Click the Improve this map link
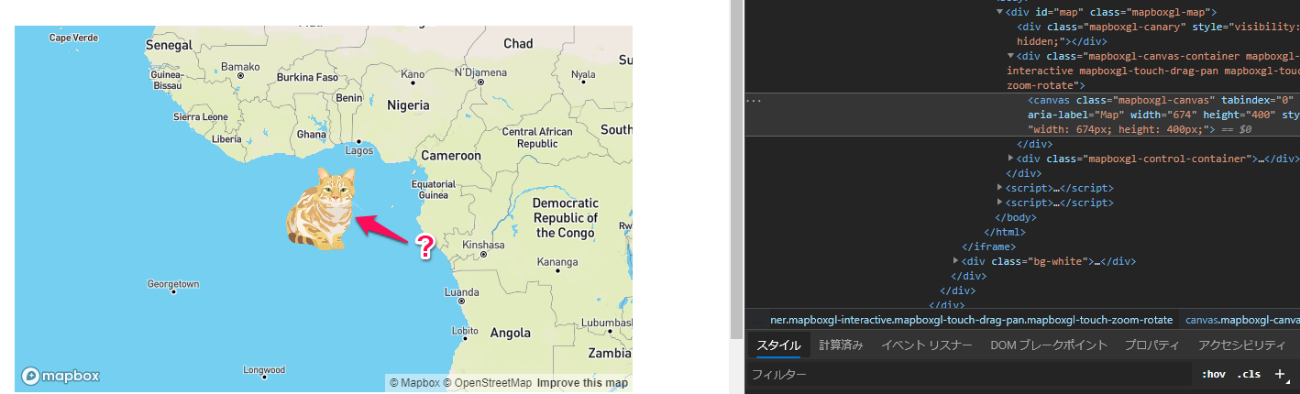The height and width of the screenshot is (394, 1300). [x=582, y=383]
